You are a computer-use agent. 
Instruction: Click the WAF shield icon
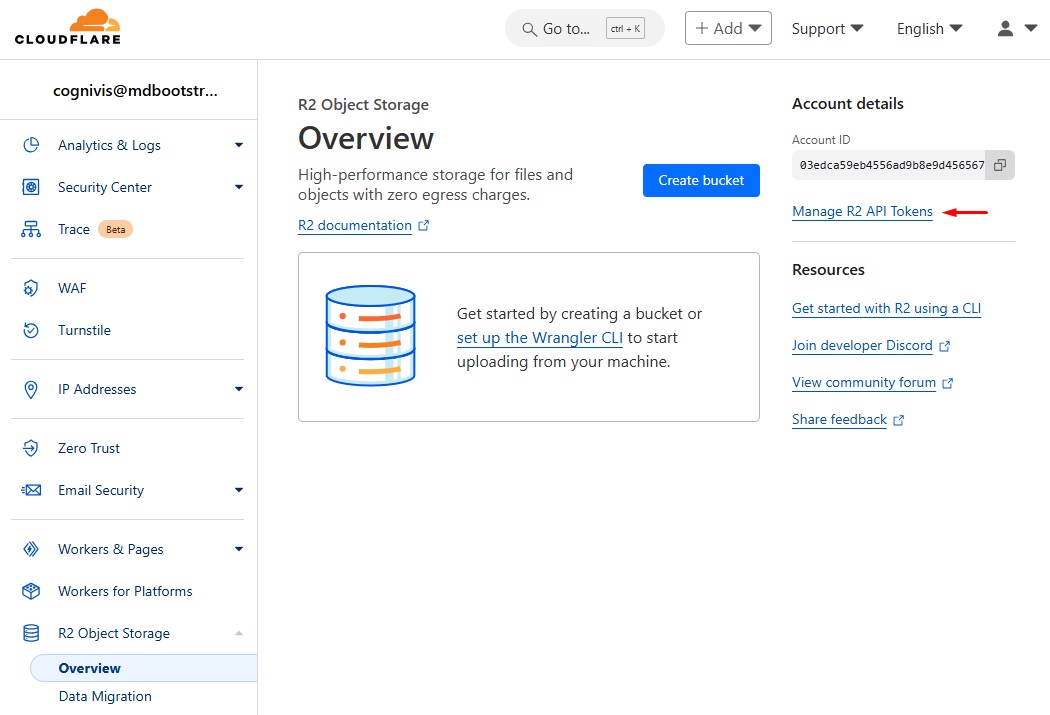31,288
